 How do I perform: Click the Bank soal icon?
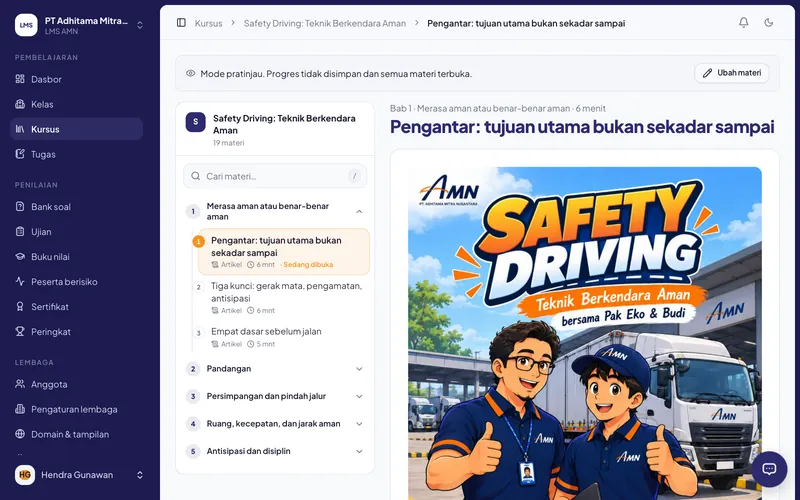click(x=20, y=207)
